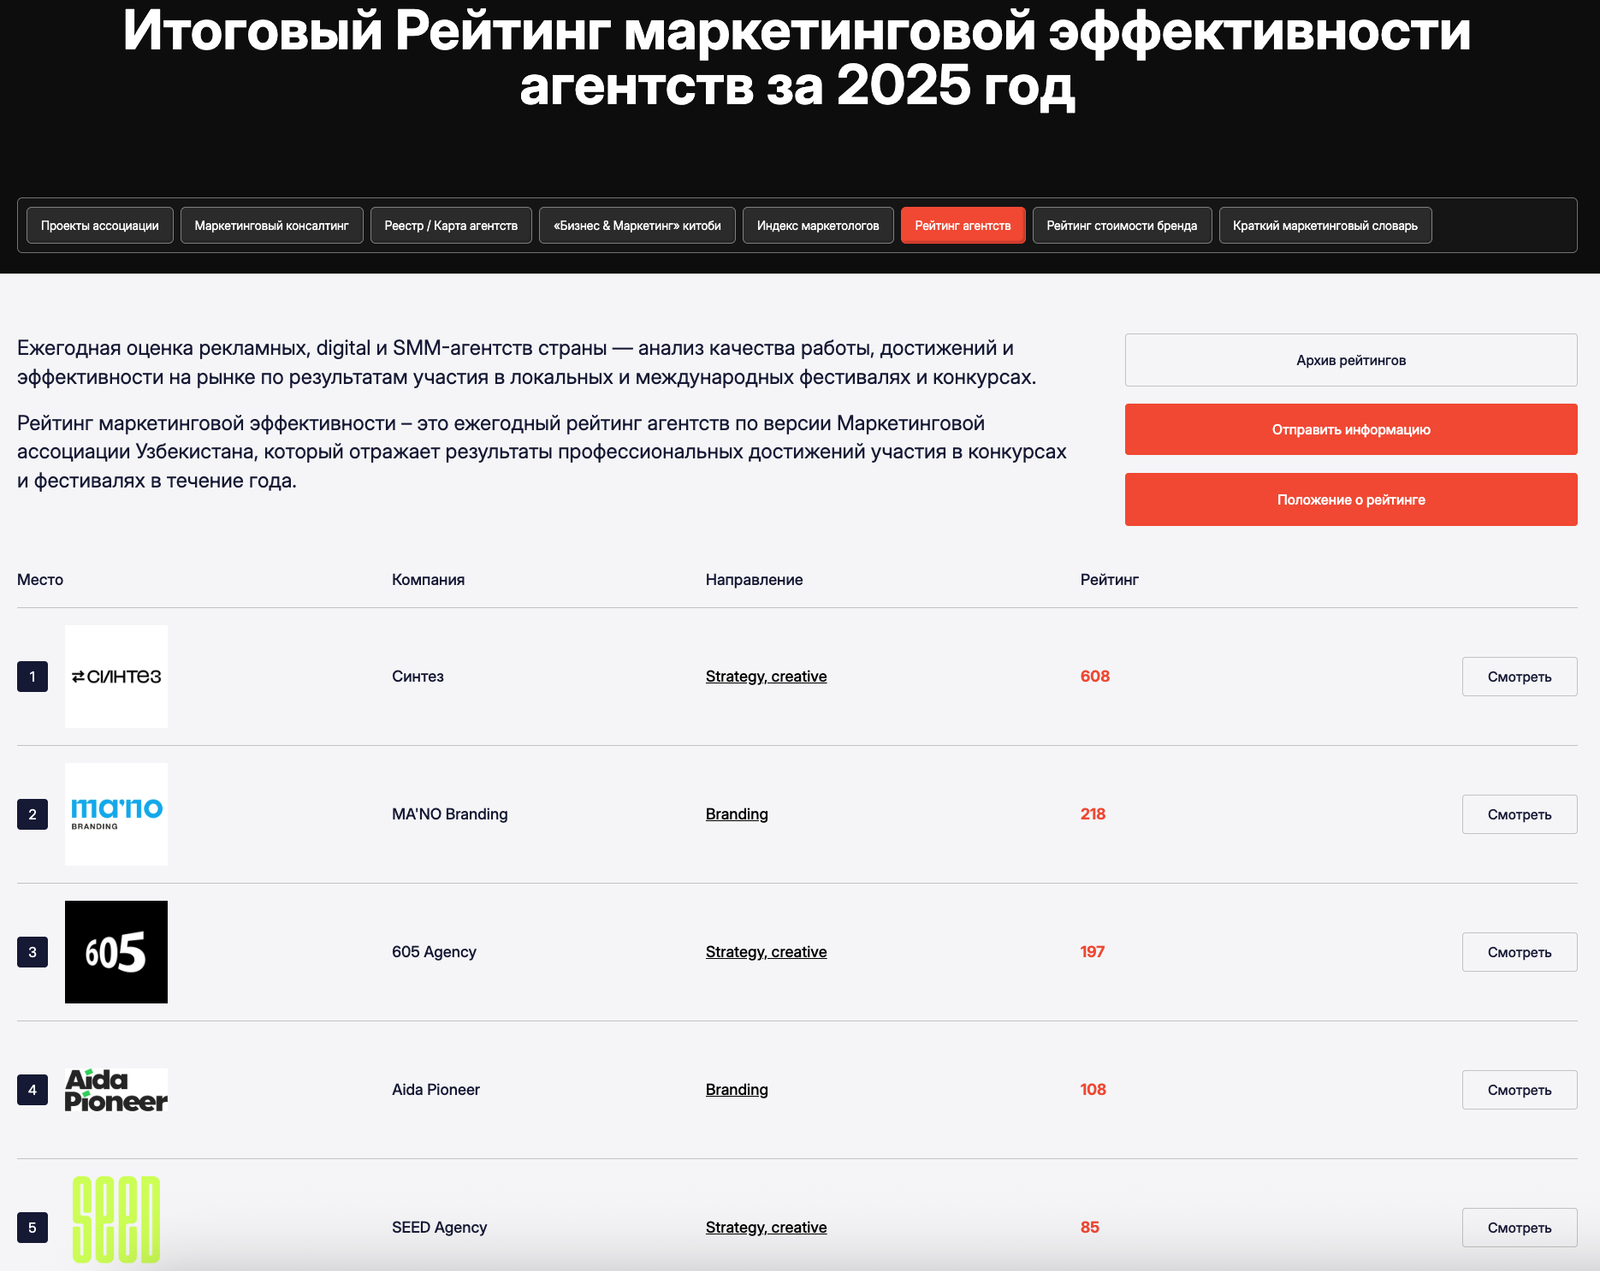Screen dimensions: 1600x1271
Task: Click company name Синтез
Action: (x=418, y=677)
